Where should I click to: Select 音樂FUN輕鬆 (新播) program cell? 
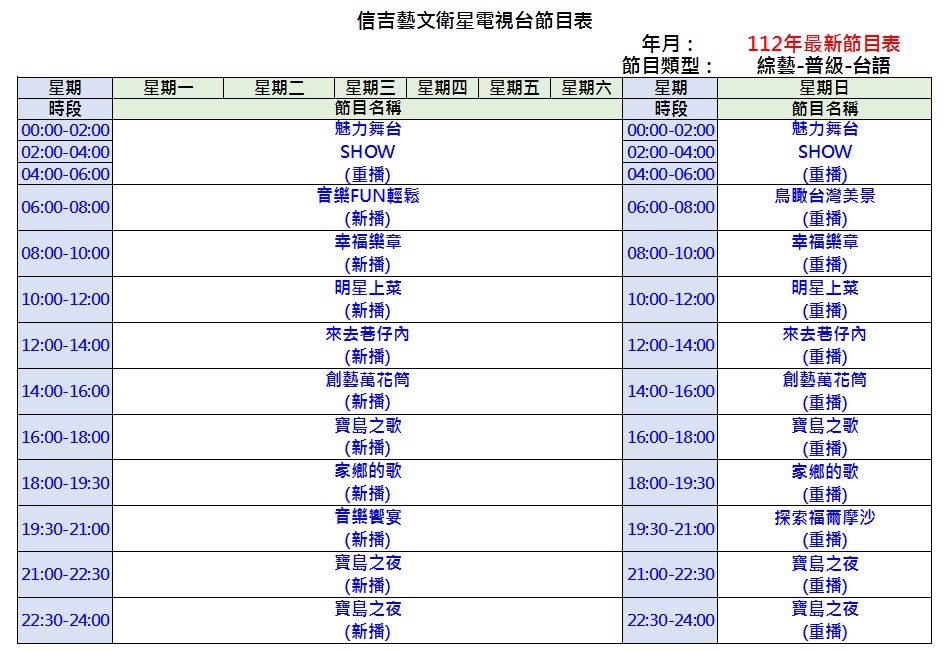tap(368, 207)
